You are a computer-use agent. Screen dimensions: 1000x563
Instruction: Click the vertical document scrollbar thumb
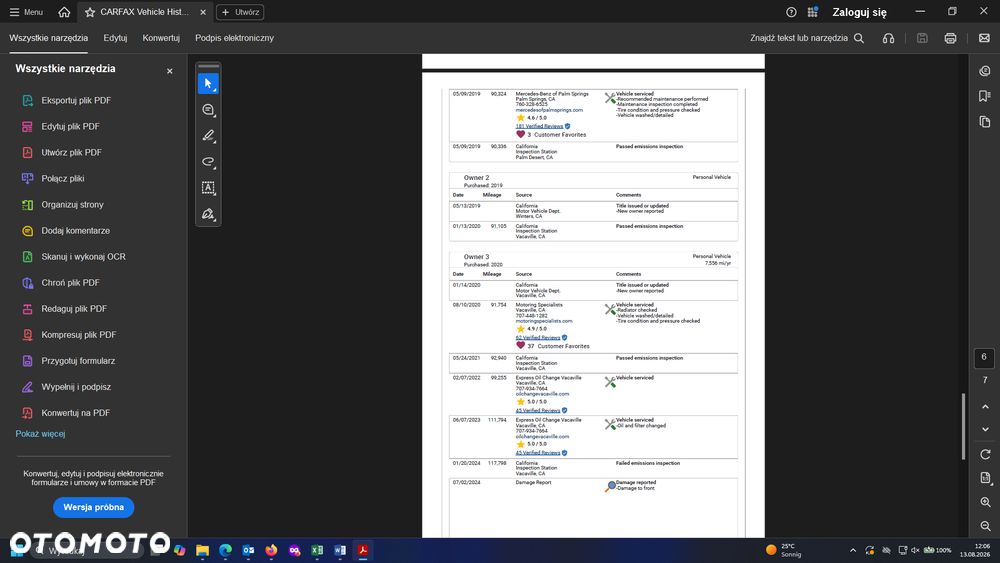click(x=963, y=426)
